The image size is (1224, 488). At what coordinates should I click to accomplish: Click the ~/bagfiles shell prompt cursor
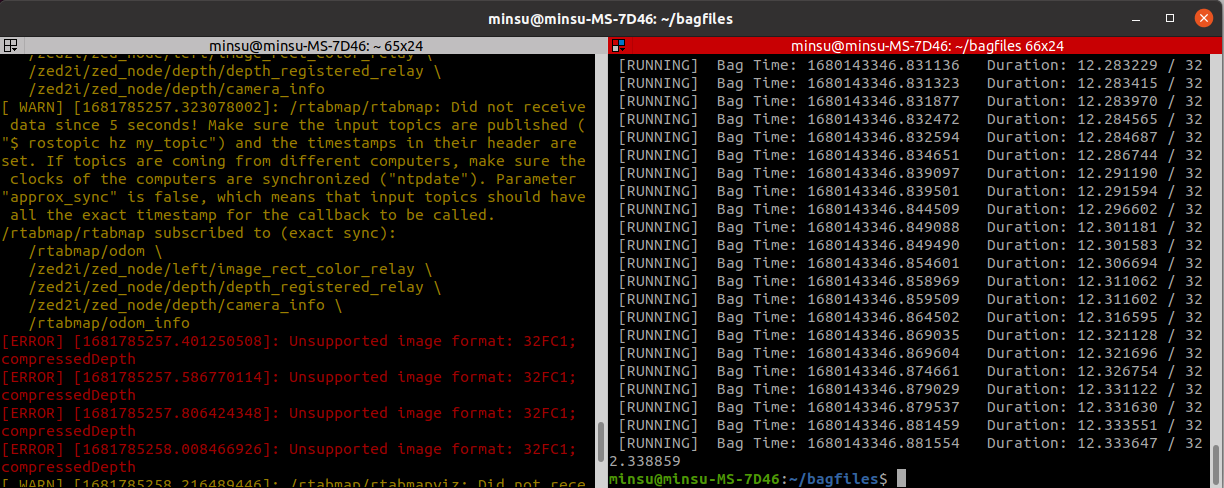[x=901, y=479]
